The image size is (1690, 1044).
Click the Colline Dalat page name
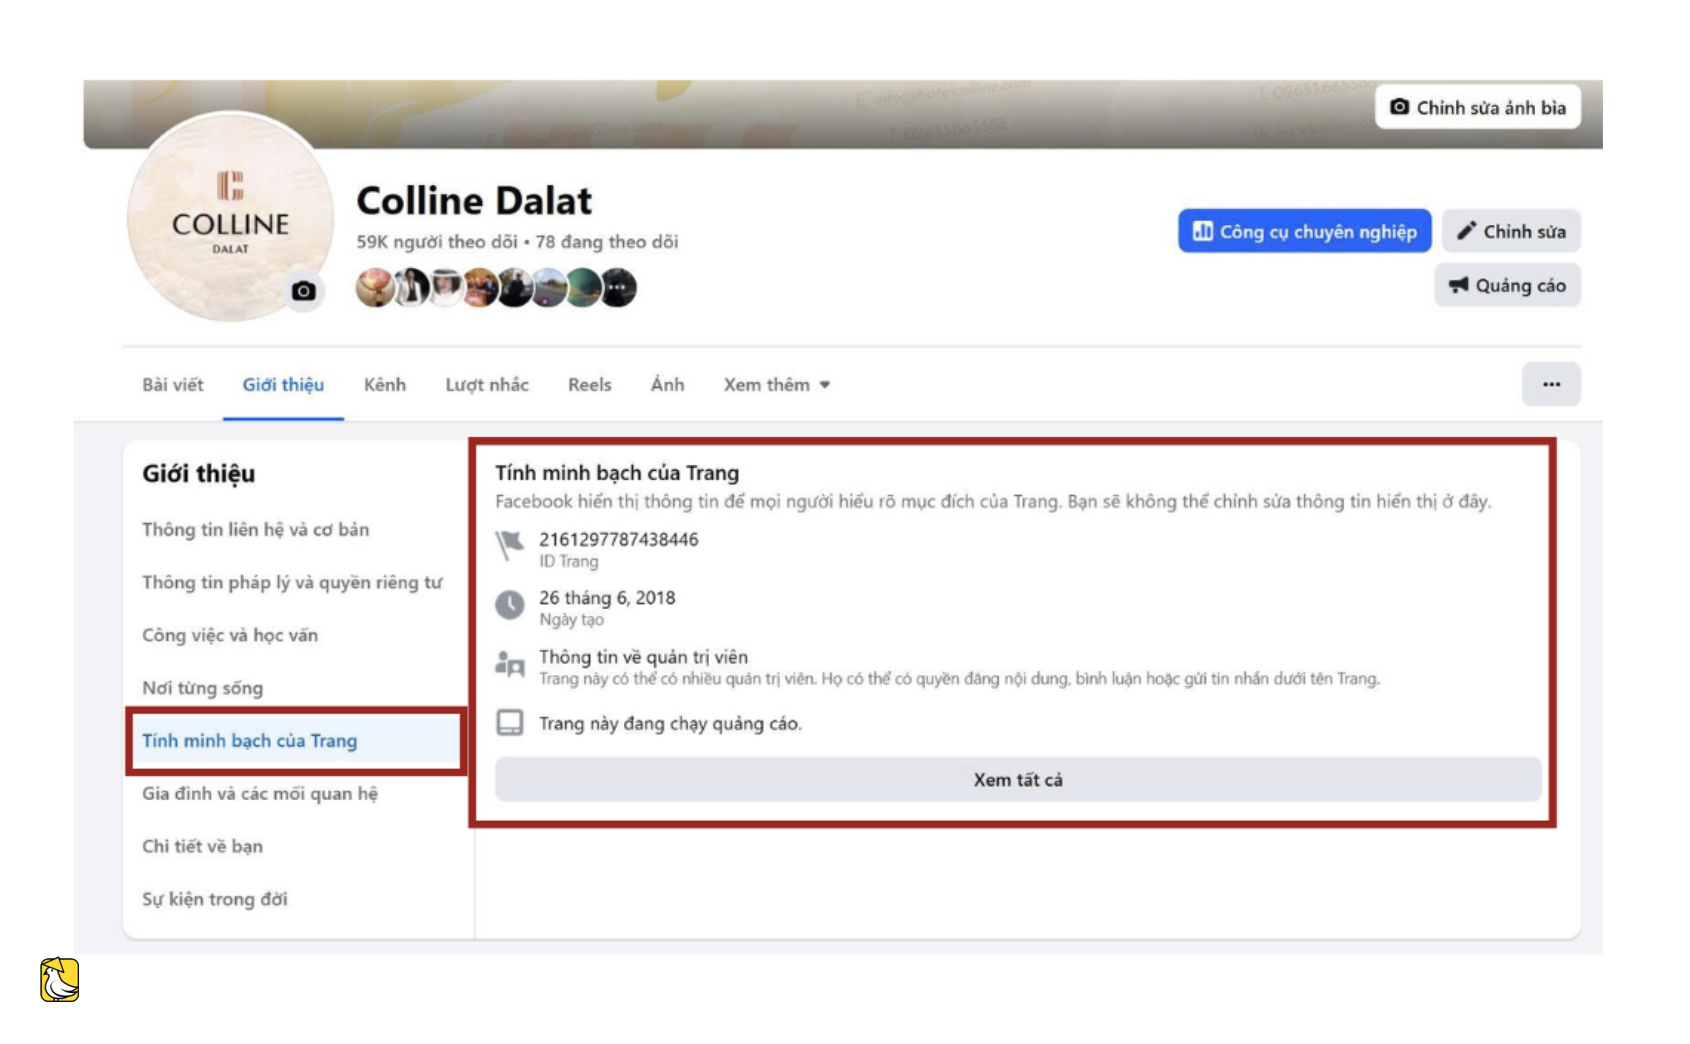point(474,201)
